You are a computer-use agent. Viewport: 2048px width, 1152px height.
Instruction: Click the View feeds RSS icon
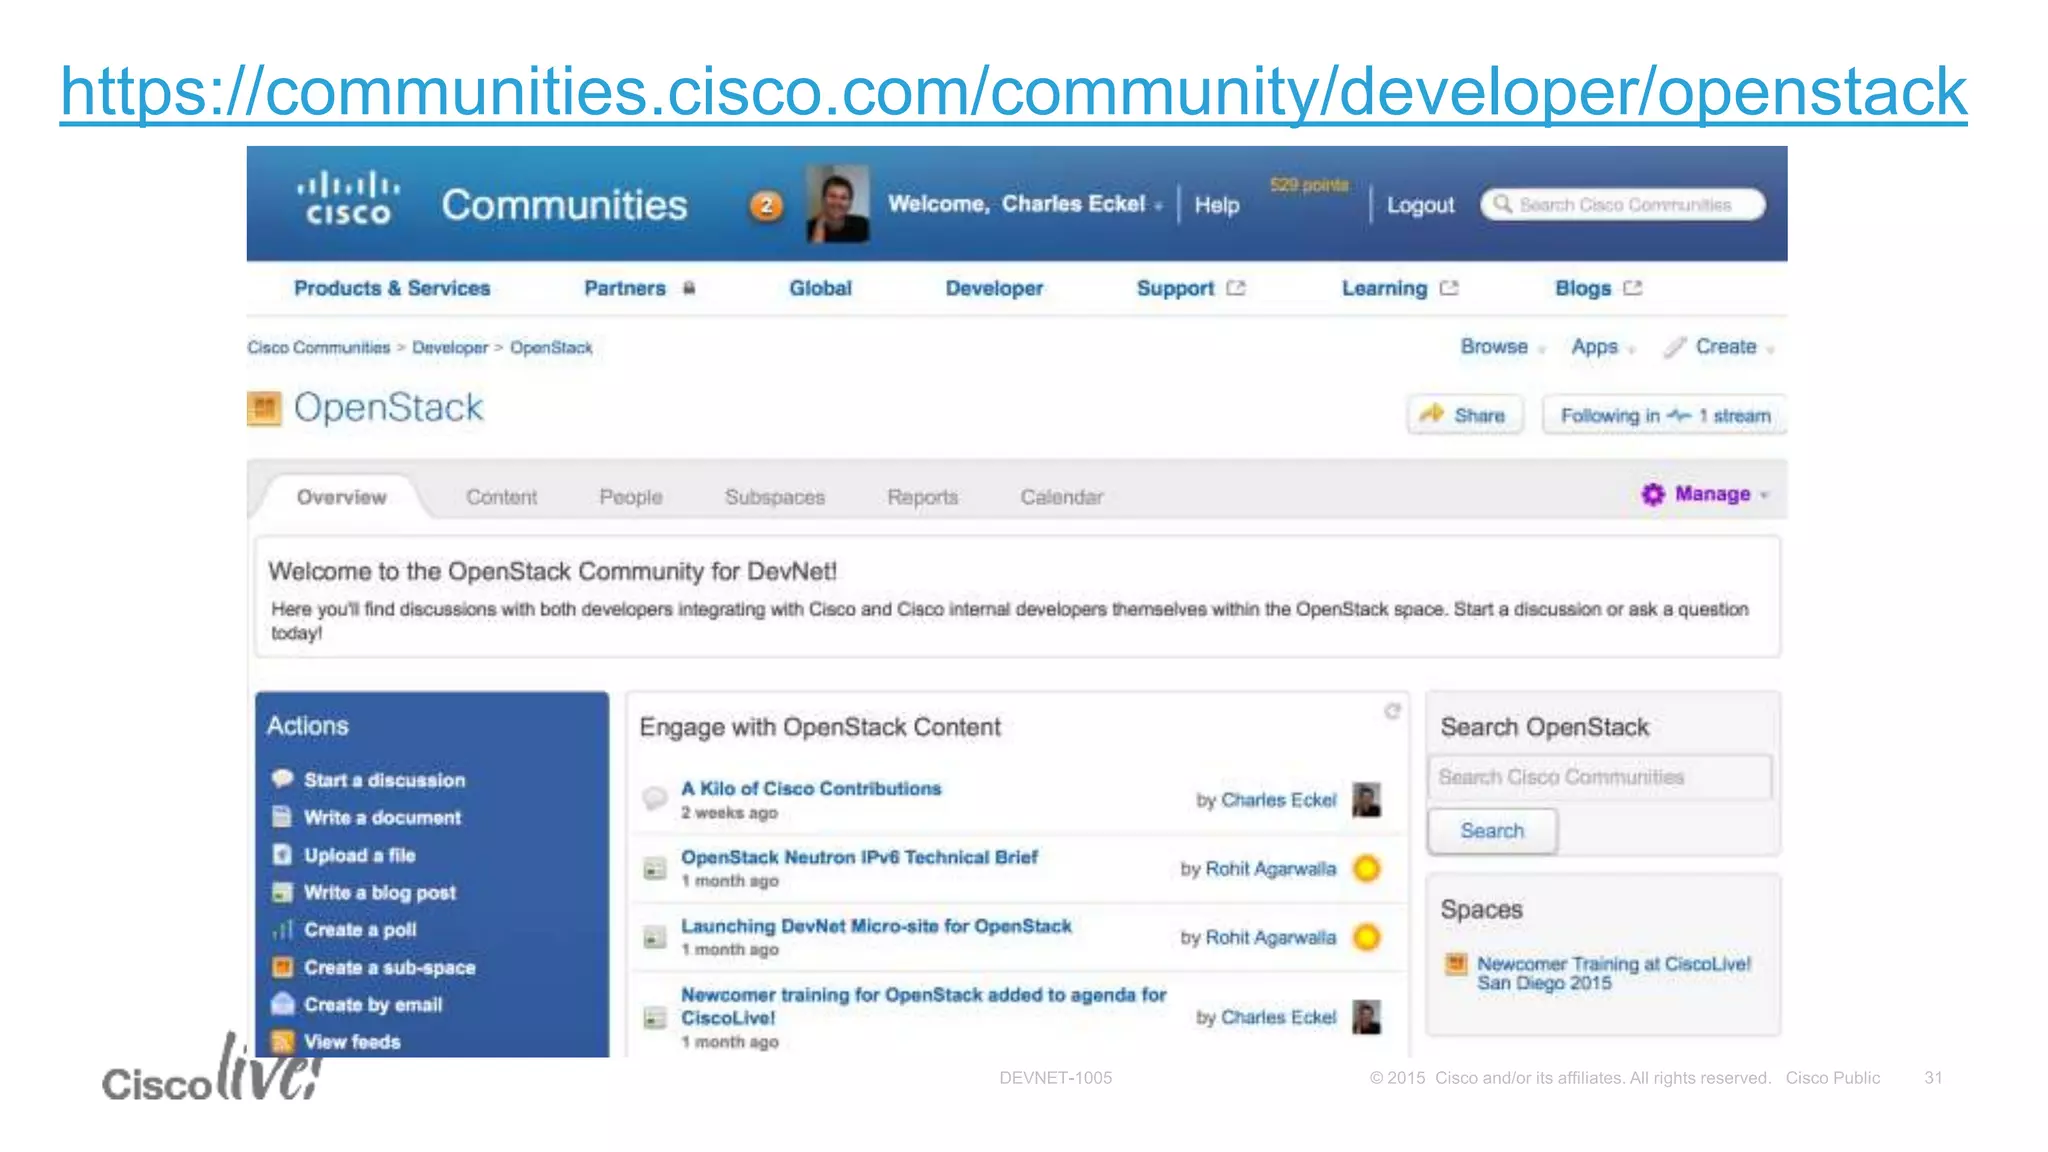point(283,1041)
